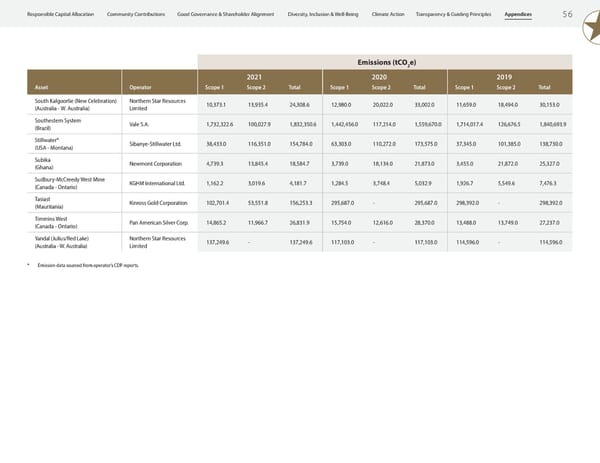The width and height of the screenshot is (600, 463).
Task: Click Yandal 2021 Scope 1 value 137,249.6
Action: click(218, 242)
